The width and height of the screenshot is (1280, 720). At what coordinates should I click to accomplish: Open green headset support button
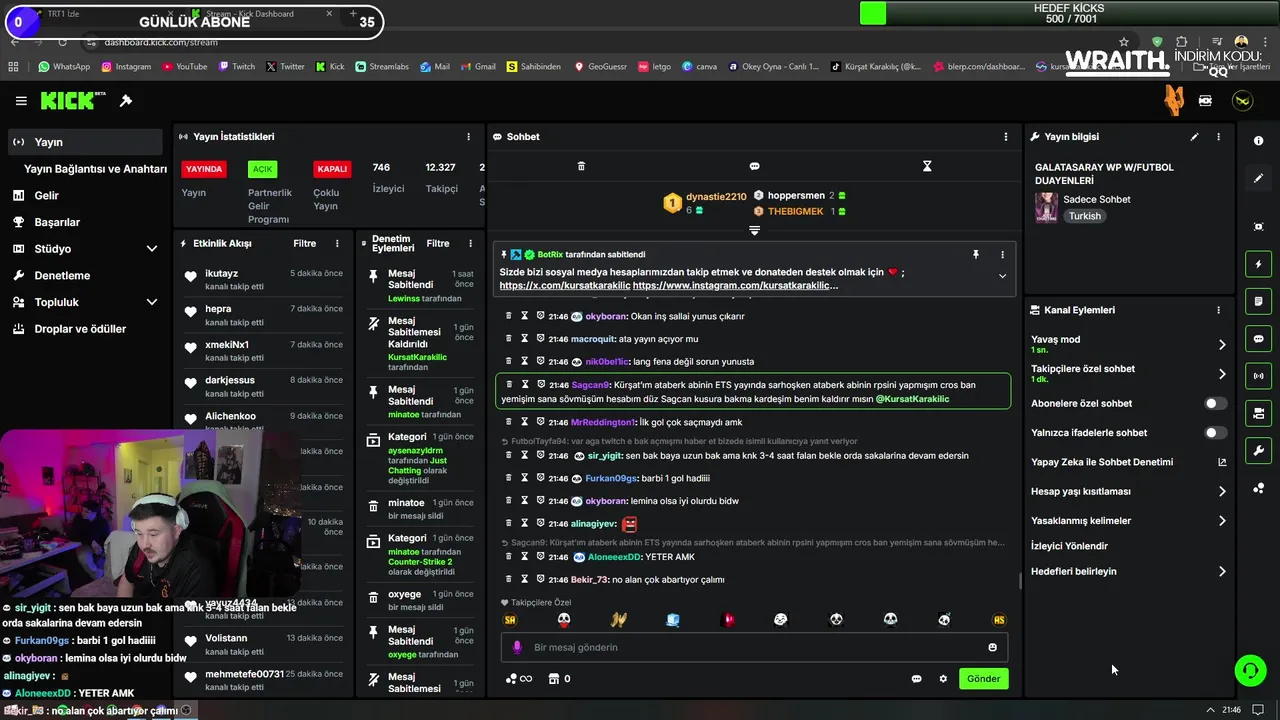point(1250,670)
